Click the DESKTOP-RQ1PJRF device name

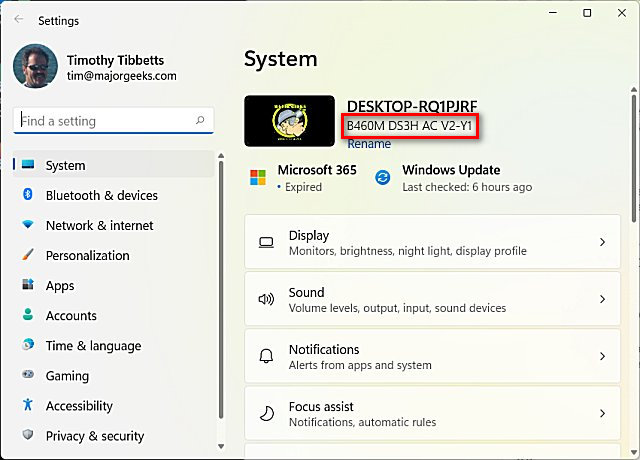(x=412, y=106)
